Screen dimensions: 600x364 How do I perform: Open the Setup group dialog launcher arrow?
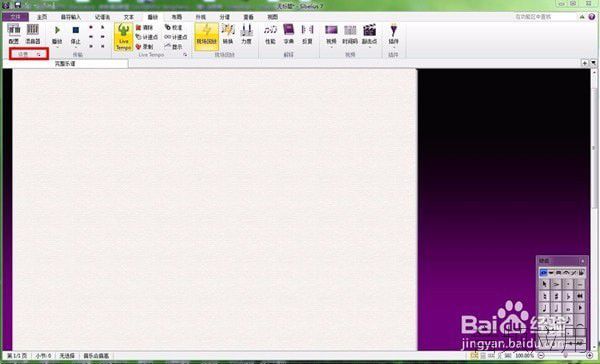click(39, 54)
